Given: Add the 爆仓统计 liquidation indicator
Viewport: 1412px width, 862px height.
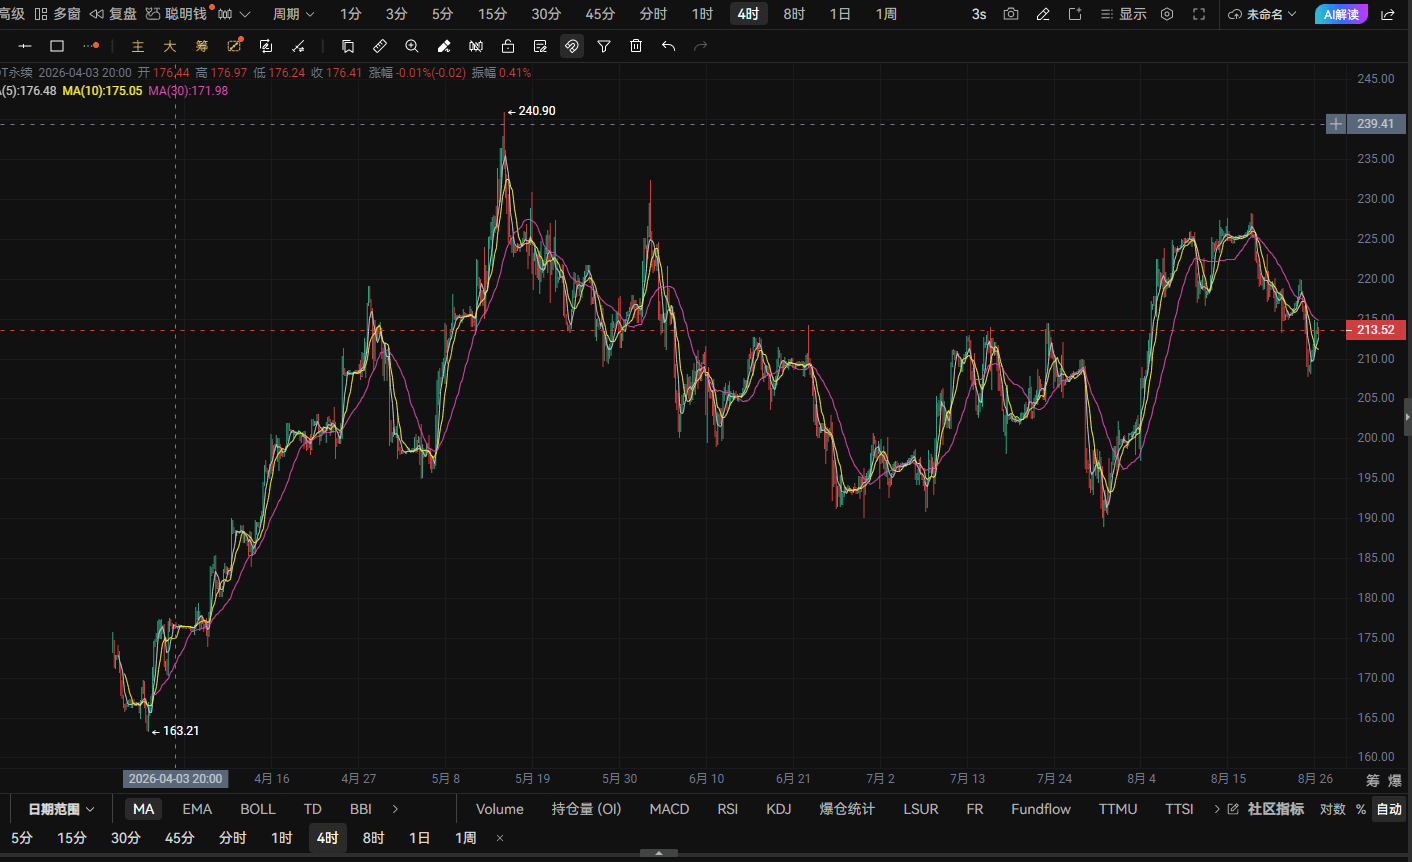Looking at the screenshot, I should pyautogui.click(x=847, y=809).
